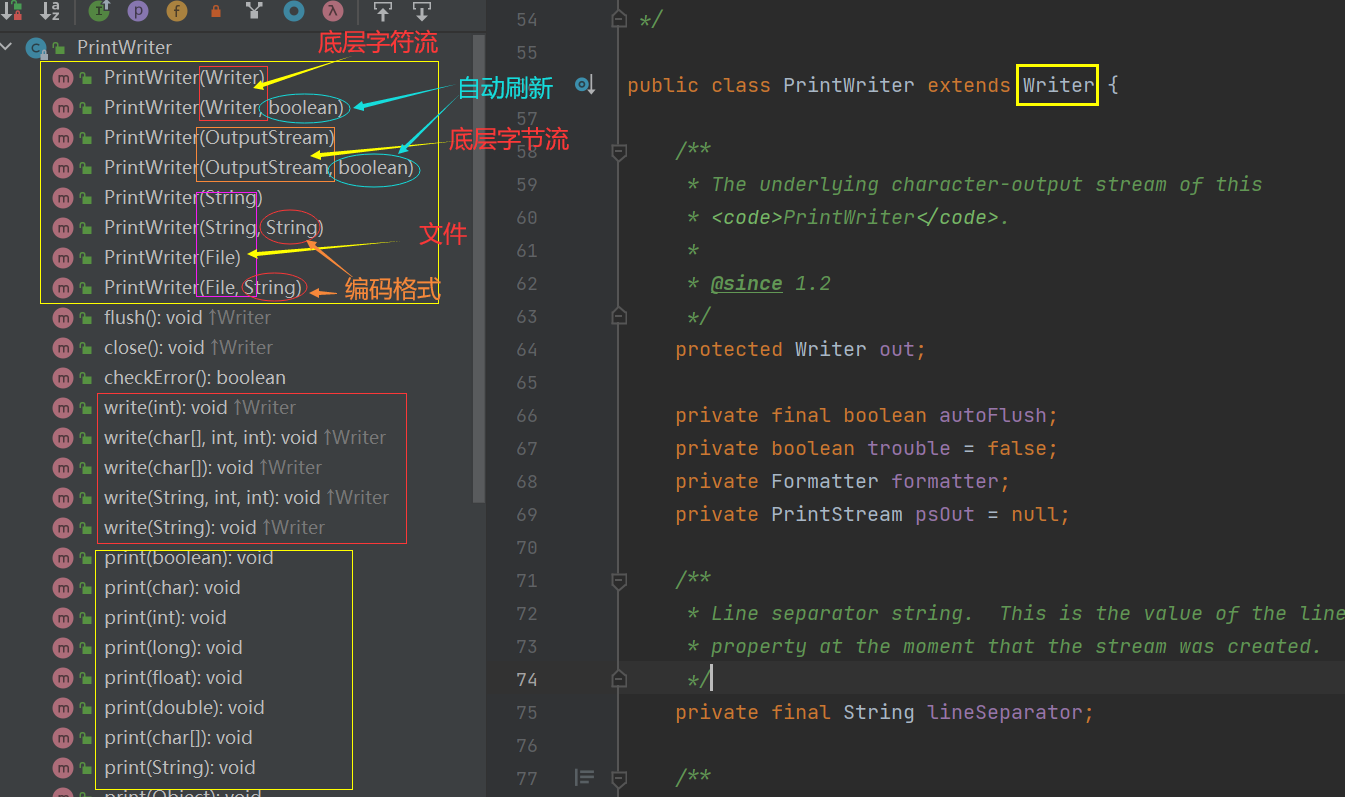Toggle show anonymous classes blue circle button
This screenshot has height=797, width=1345.
pyautogui.click(x=294, y=11)
